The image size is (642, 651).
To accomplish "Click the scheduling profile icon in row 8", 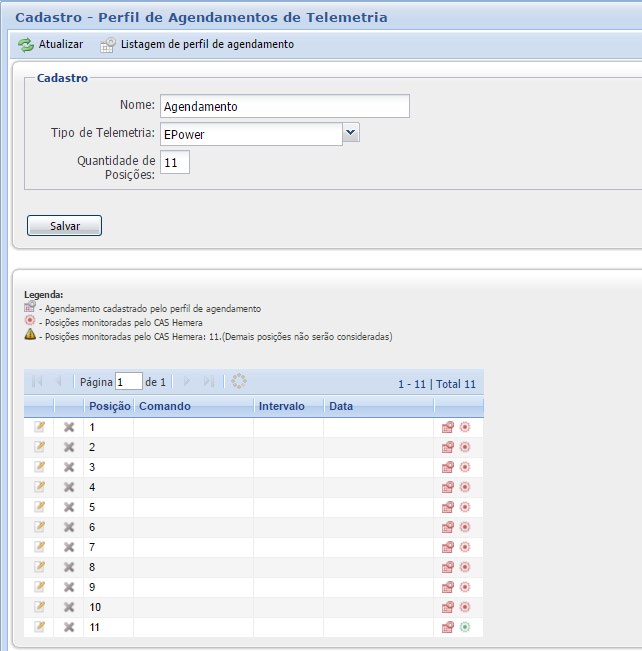I will click(x=447, y=567).
